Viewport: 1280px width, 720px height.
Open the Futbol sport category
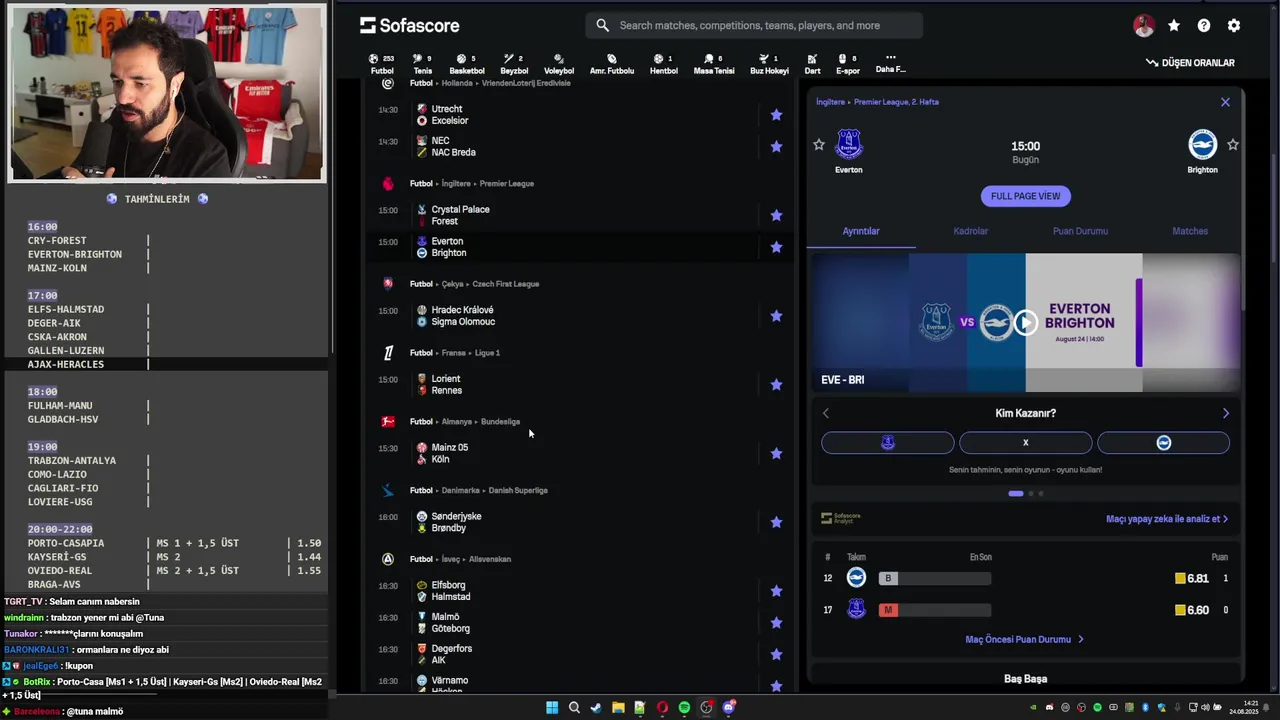[x=382, y=64]
